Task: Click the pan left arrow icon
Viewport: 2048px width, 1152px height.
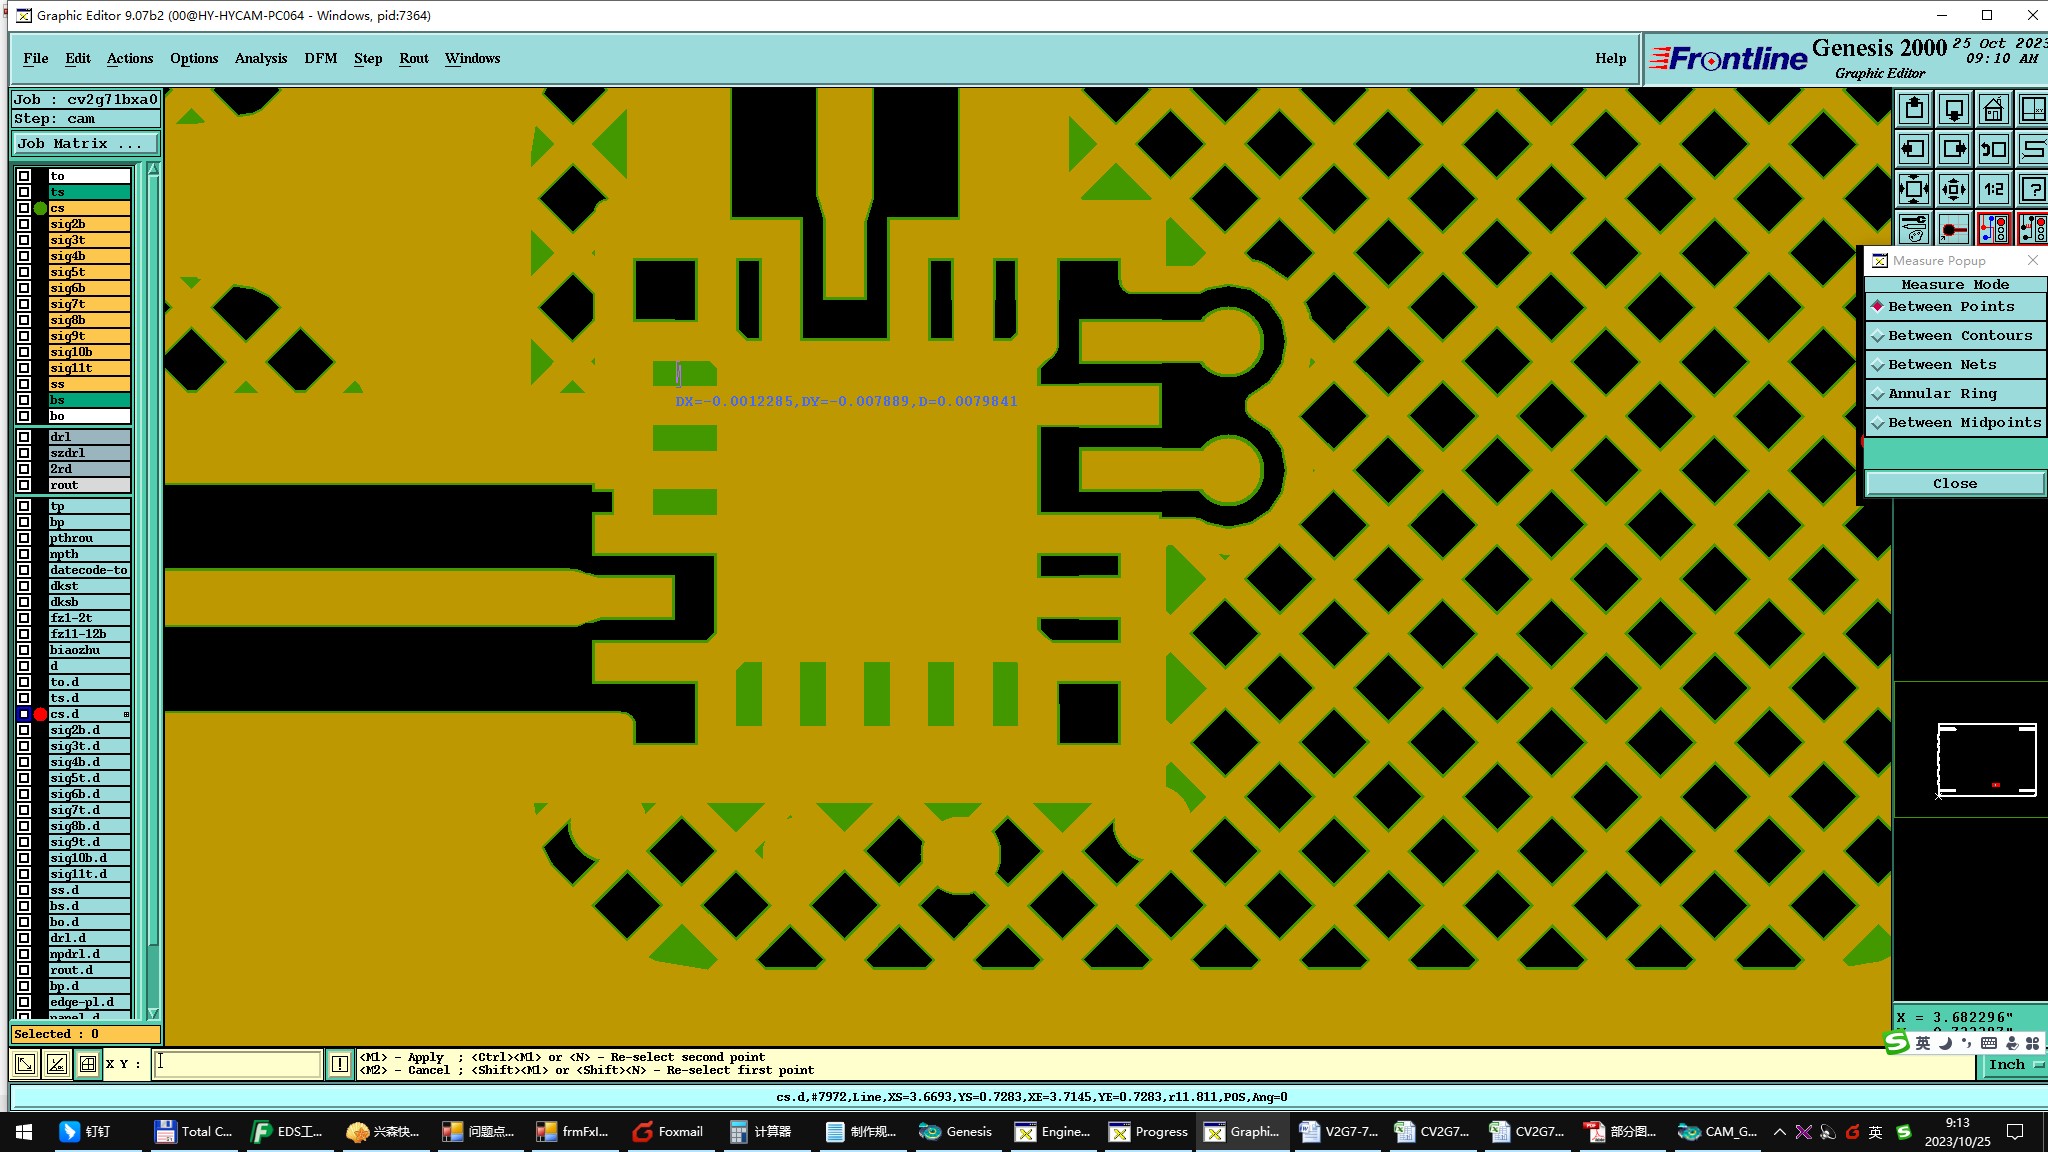Action: click(1914, 149)
